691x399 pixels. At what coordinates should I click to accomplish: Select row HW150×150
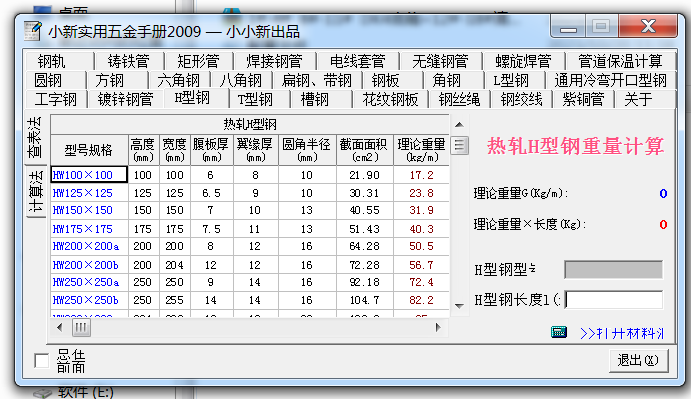[x=250, y=210]
